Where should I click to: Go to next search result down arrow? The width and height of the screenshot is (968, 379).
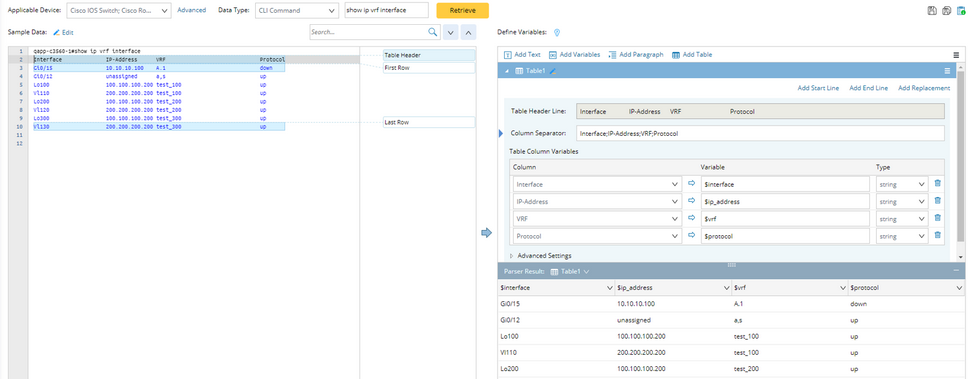pyautogui.click(x=451, y=32)
